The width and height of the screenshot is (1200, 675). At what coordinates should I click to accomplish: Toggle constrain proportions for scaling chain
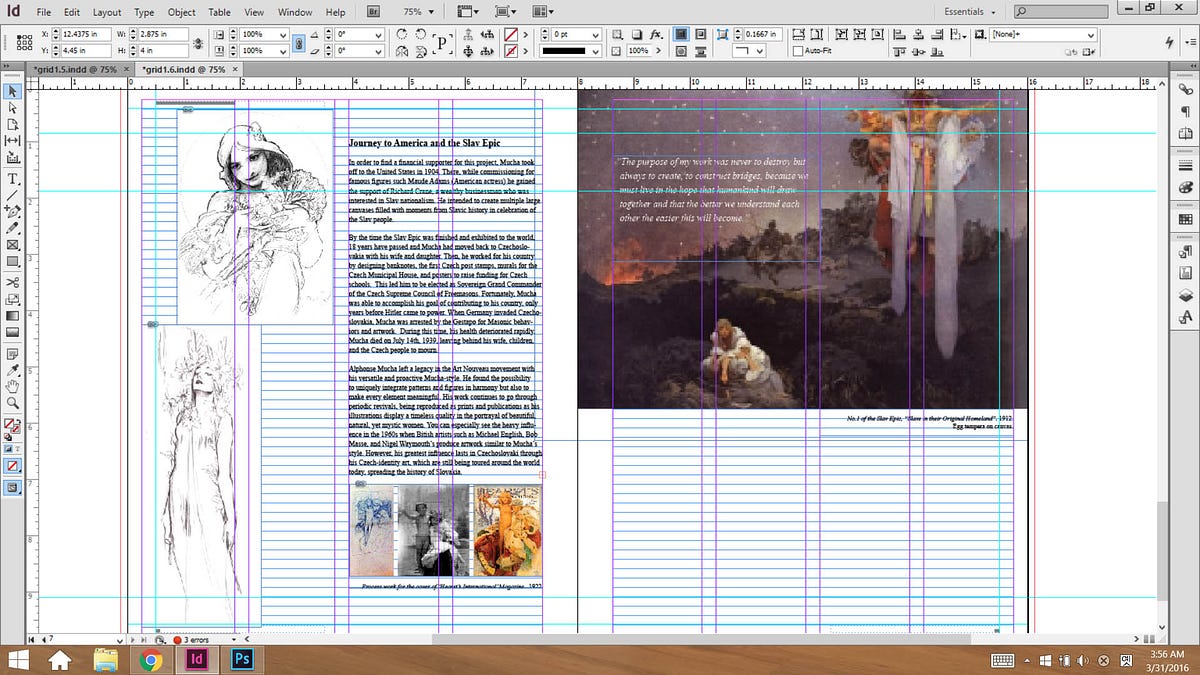tap(298, 42)
